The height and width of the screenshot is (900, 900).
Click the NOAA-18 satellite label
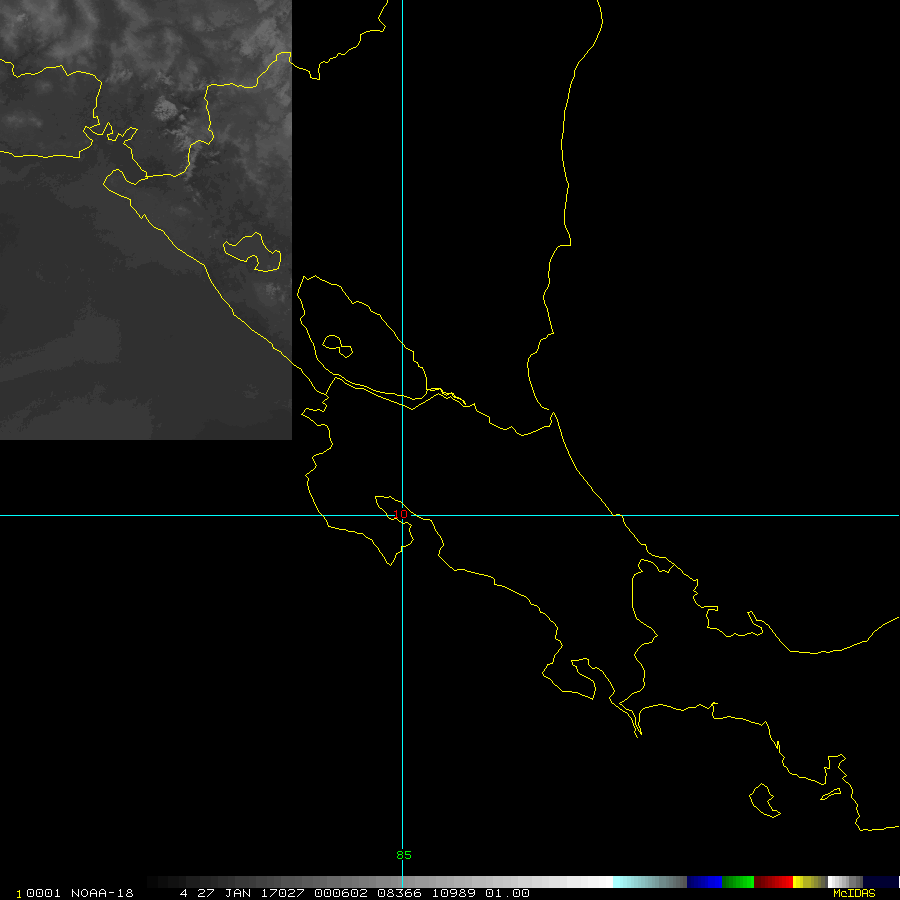tap(103, 893)
